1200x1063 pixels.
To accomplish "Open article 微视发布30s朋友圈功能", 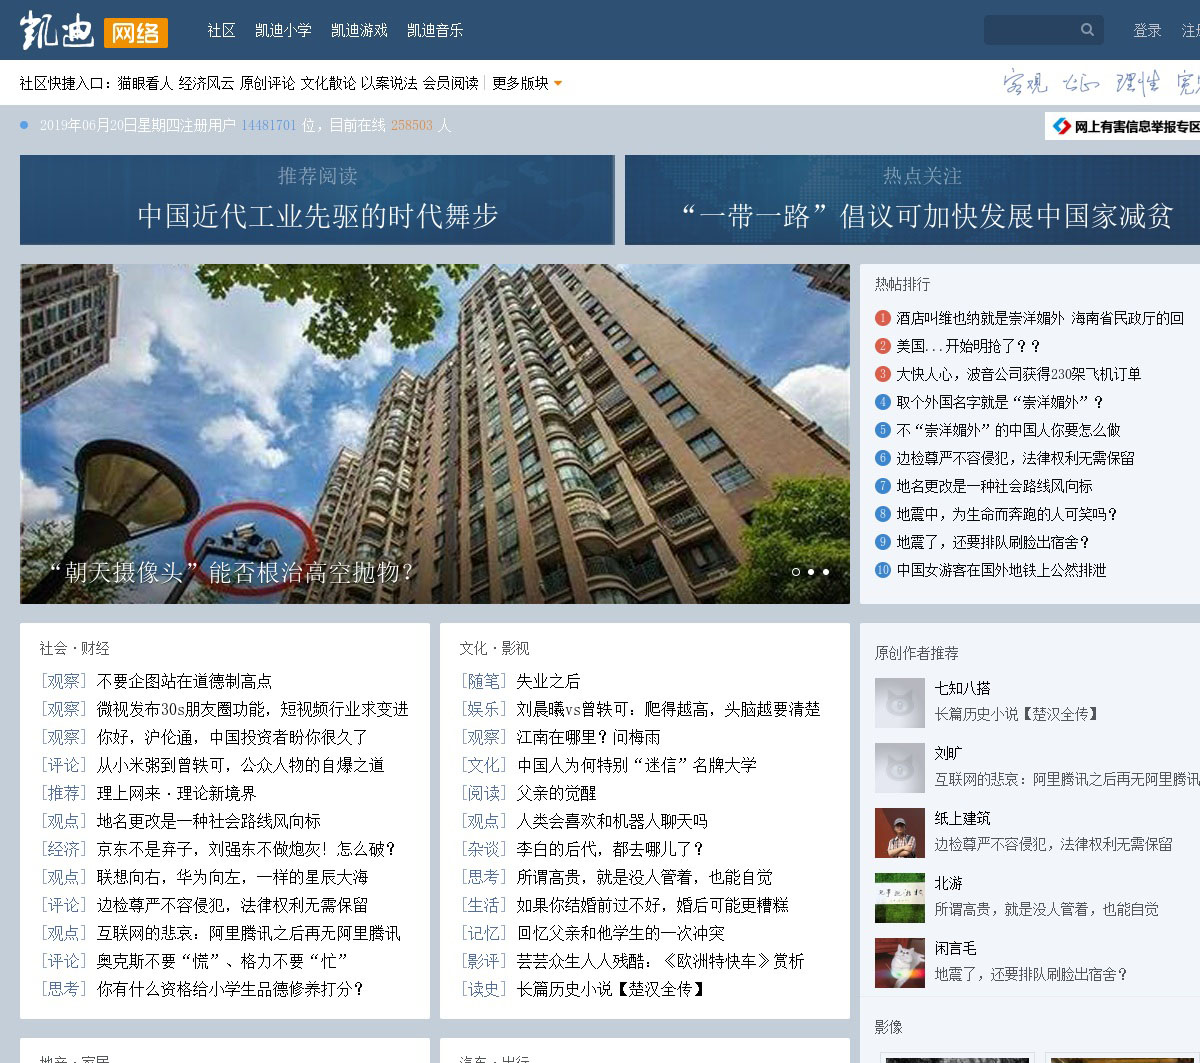I will (x=252, y=709).
